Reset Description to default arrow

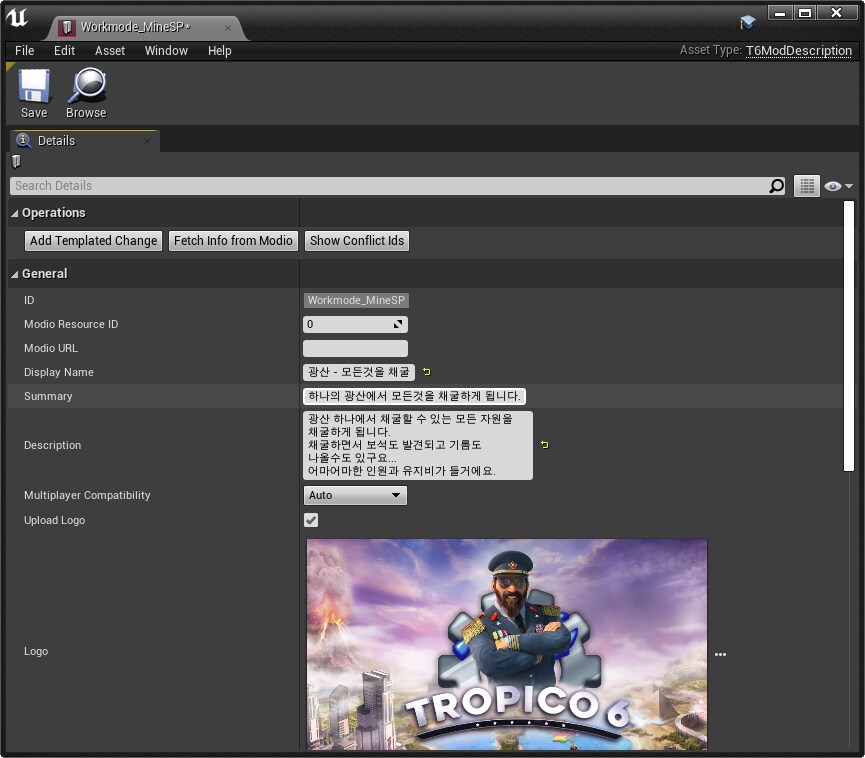tap(544, 445)
